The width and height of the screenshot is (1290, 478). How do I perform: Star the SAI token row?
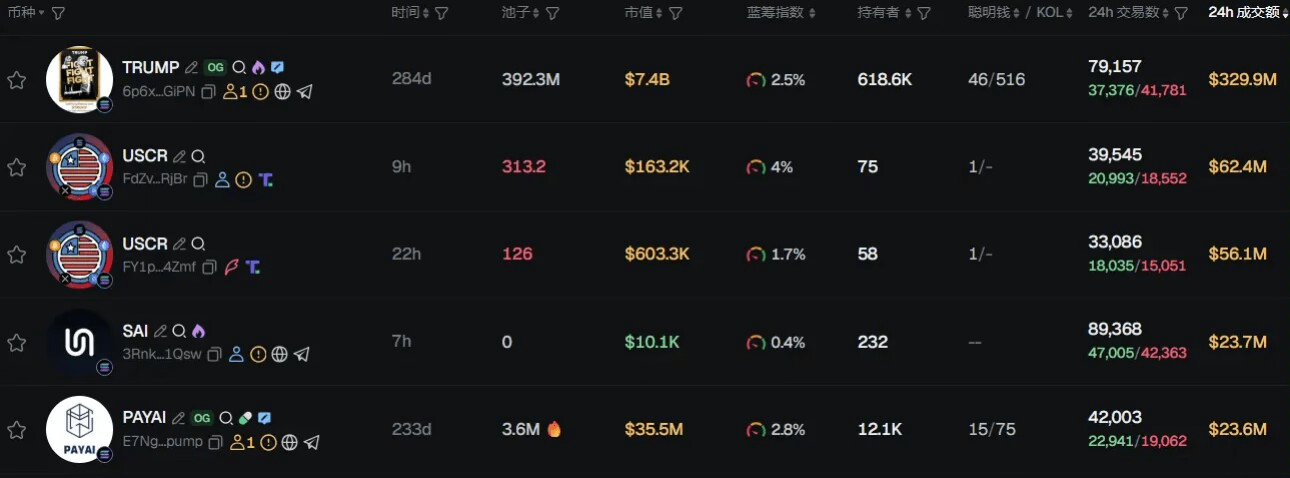16,343
